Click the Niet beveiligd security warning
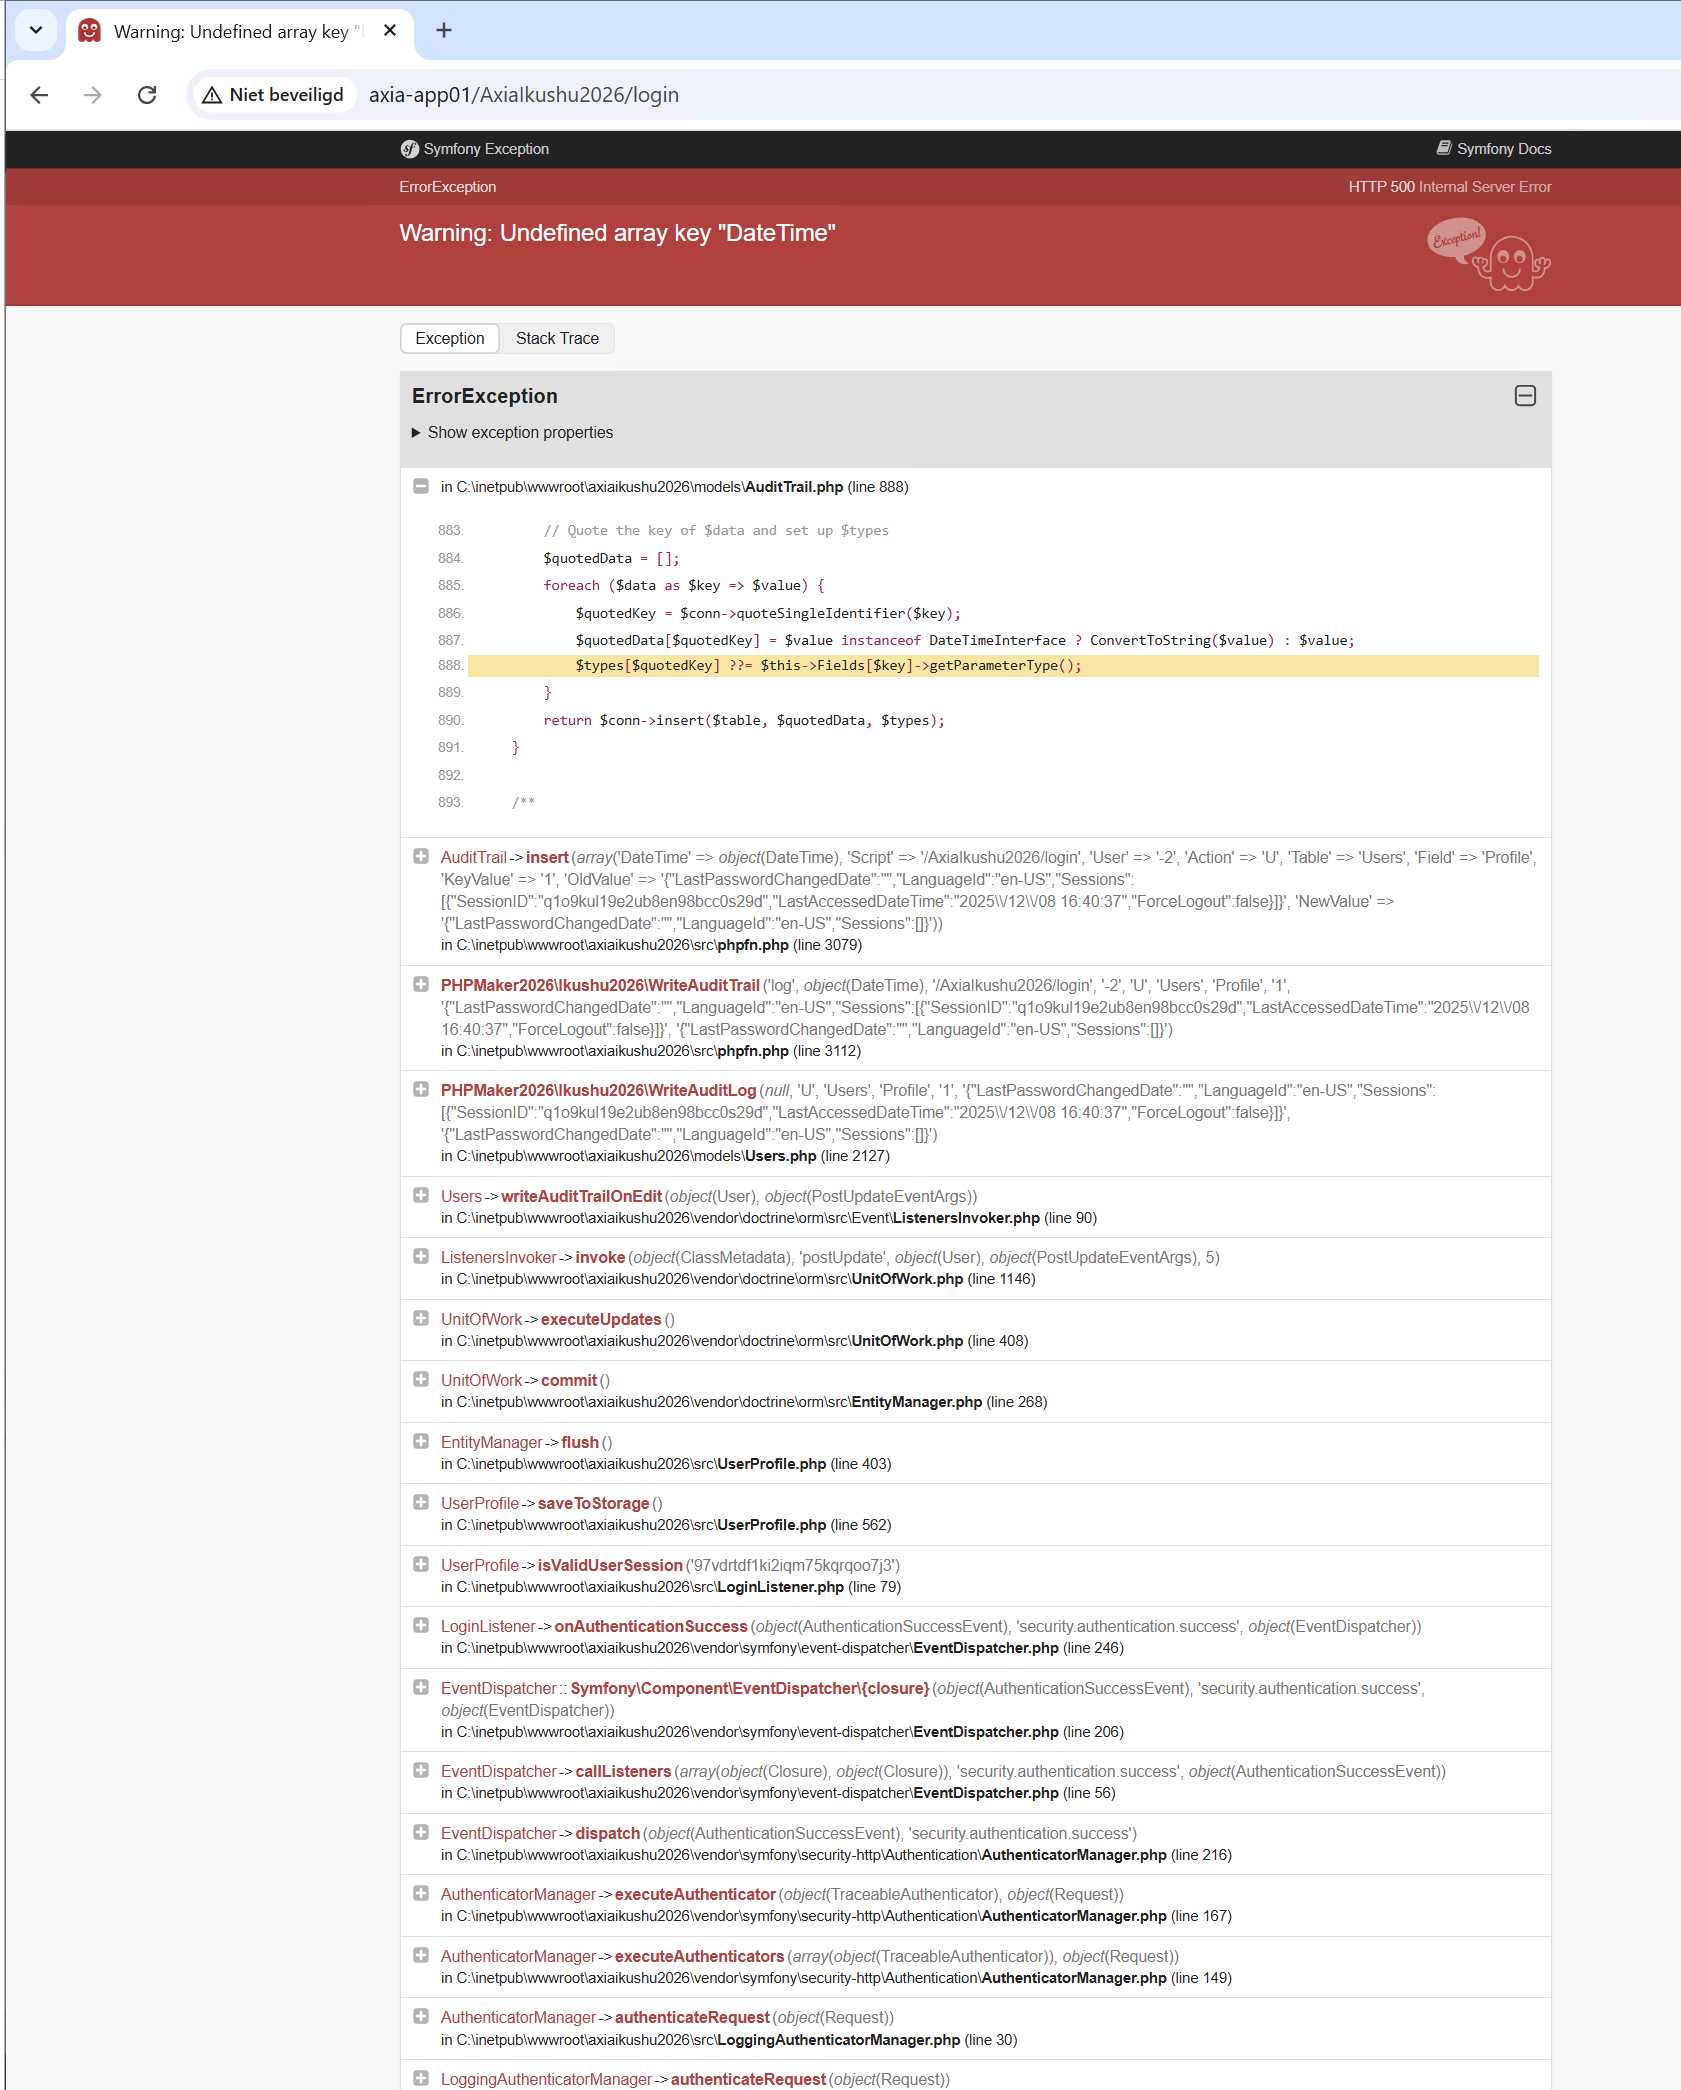Screen dimensions: 1681x2090 click(273, 95)
